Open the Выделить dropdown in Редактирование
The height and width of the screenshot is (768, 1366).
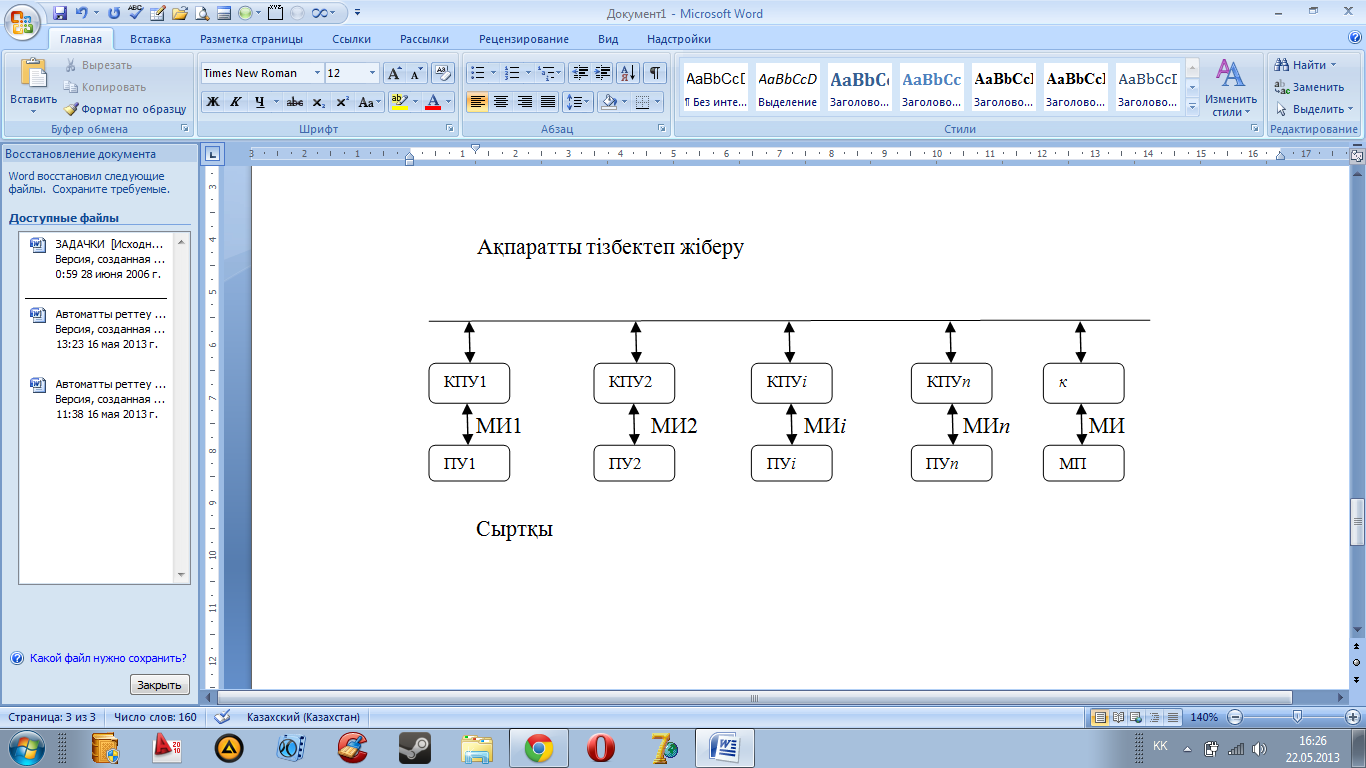tap(1316, 109)
